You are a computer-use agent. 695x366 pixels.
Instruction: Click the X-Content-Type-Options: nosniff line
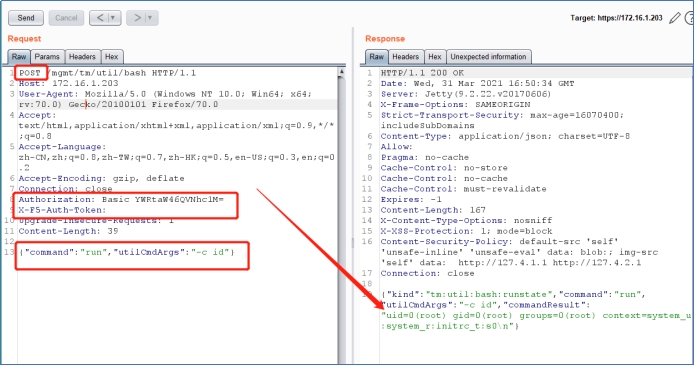(x=466, y=221)
